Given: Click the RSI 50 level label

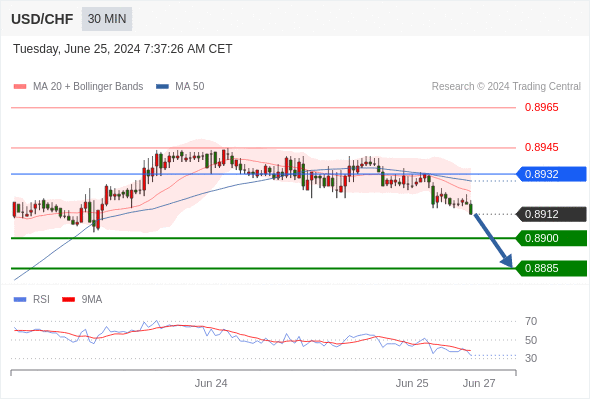Looking at the screenshot, I should (x=531, y=340).
